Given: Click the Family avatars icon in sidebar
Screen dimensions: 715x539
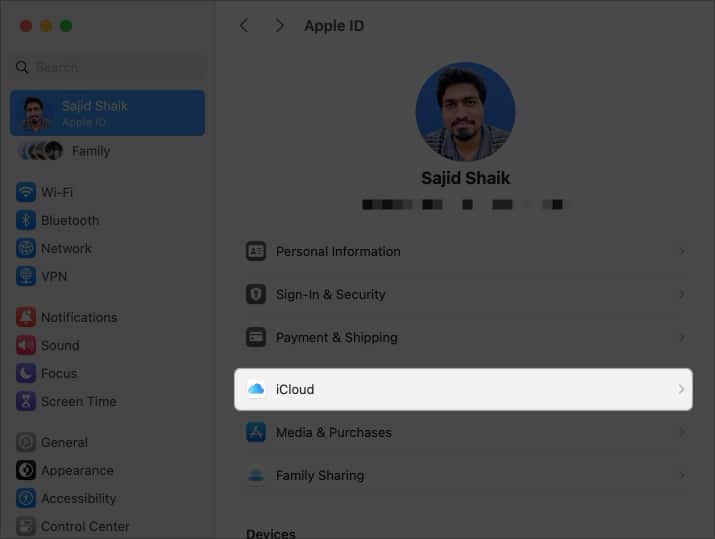Looking at the screenshot, I should 40,150.
